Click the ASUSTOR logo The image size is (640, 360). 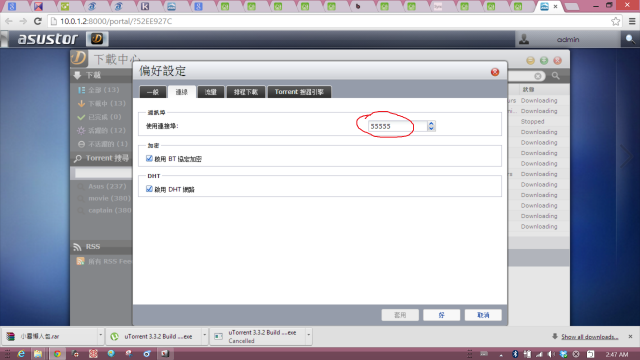[47, 39]
